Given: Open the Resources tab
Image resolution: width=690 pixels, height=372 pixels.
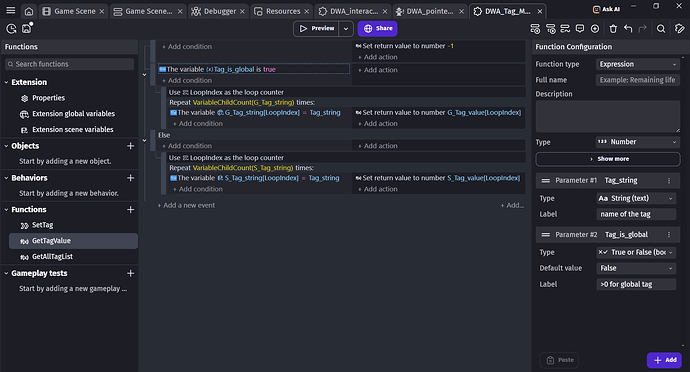Looking at the screenshot, I should pos(282,11).
